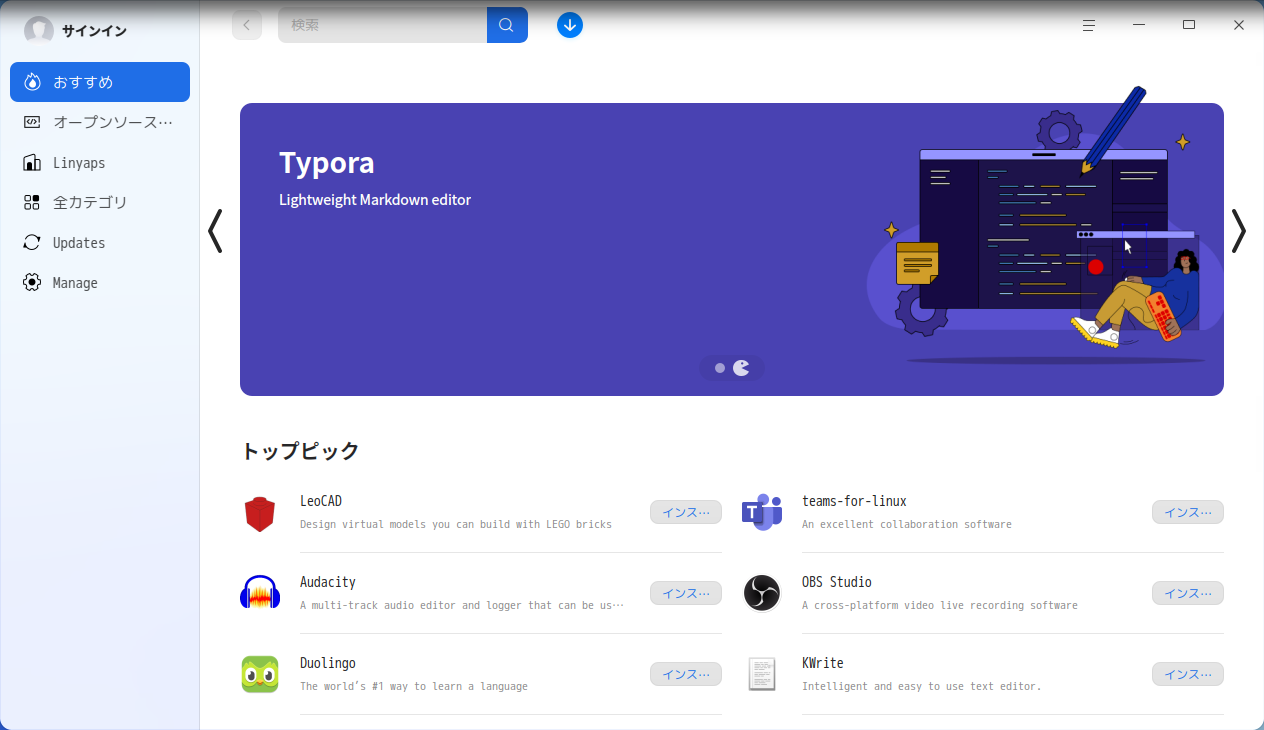Click the flame icon beside おすすめ
Screen dimensions: 1264x730
tap(32, 82)
